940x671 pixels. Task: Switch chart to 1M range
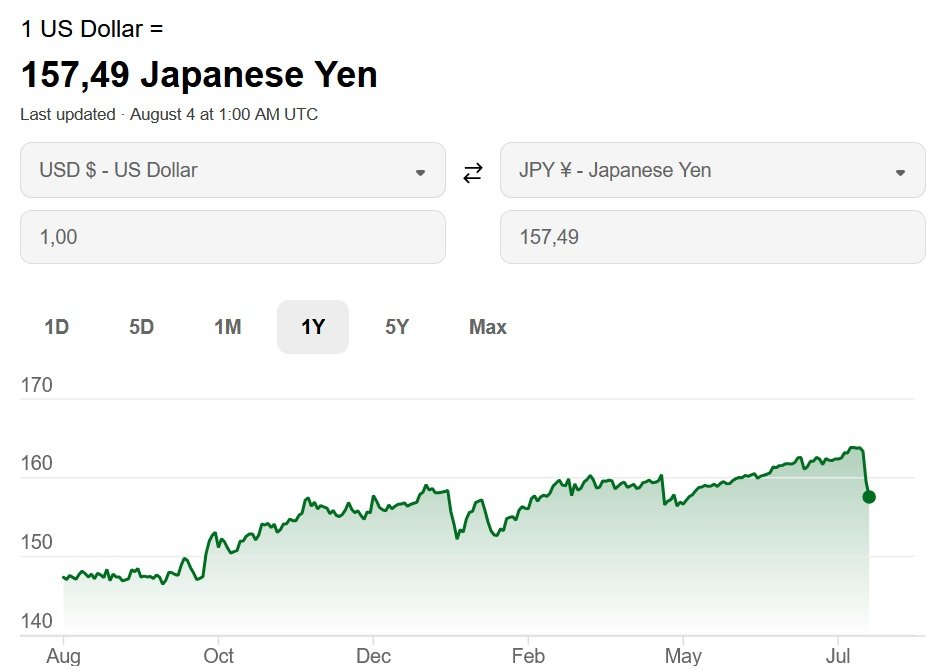(x=228, y=327)
